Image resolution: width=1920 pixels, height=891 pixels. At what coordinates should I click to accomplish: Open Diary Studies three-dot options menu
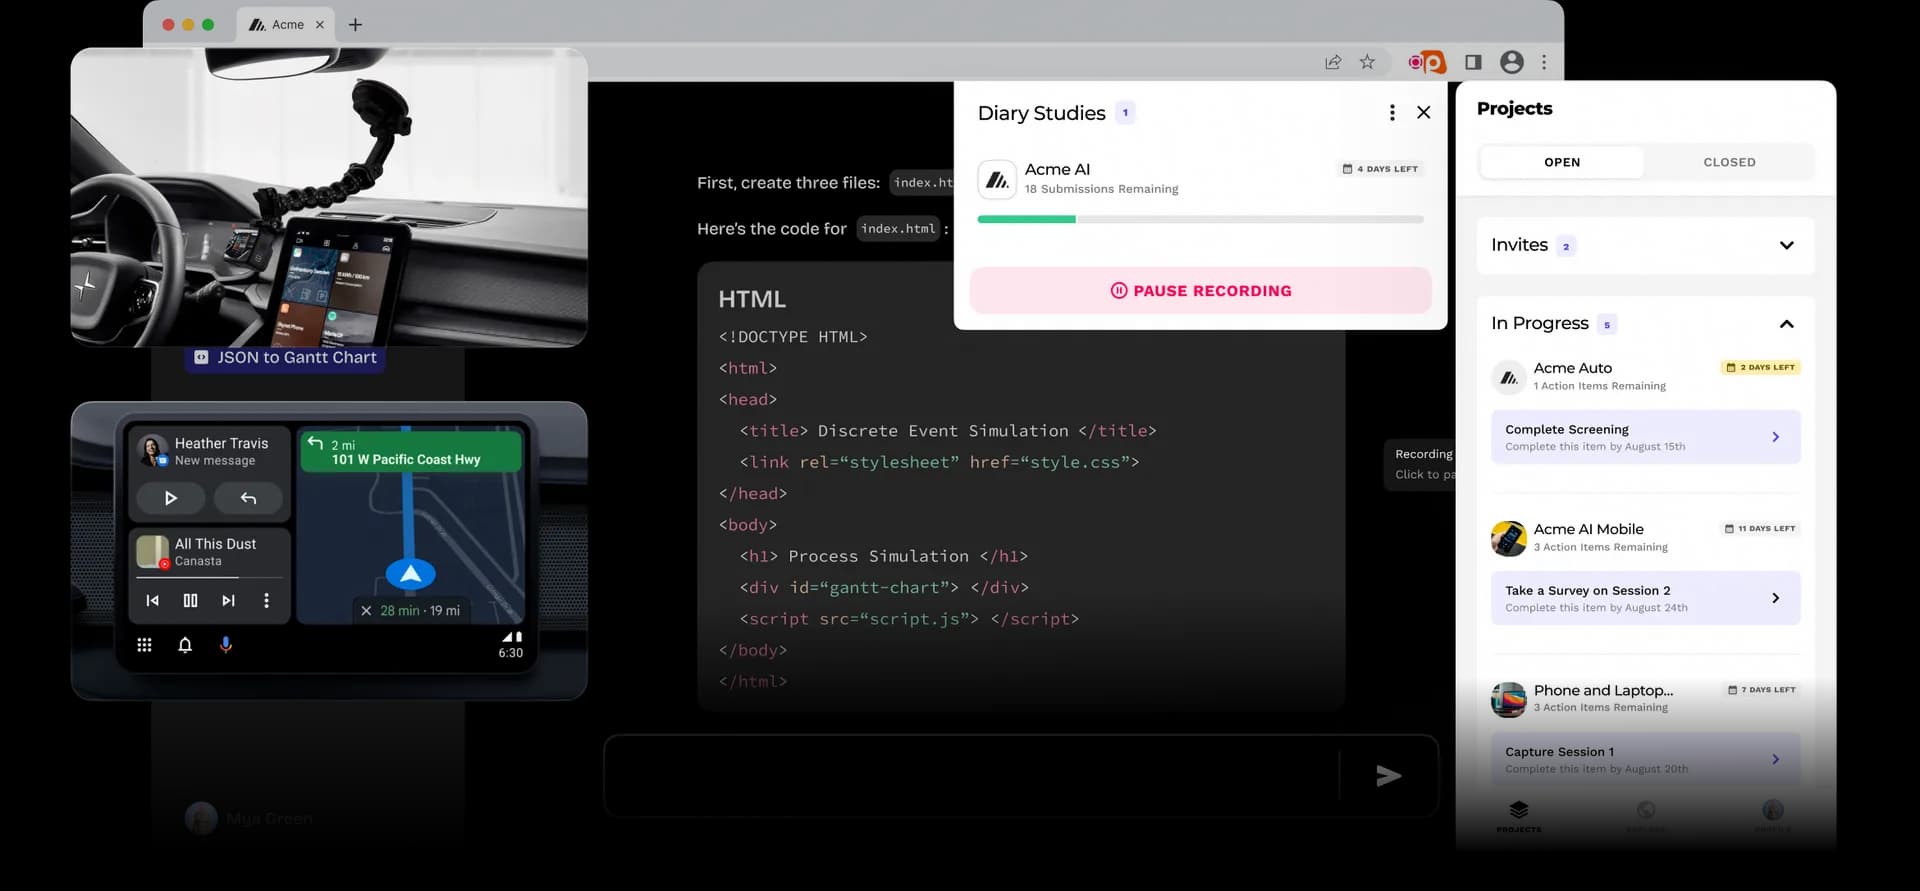click(1392, 113)
